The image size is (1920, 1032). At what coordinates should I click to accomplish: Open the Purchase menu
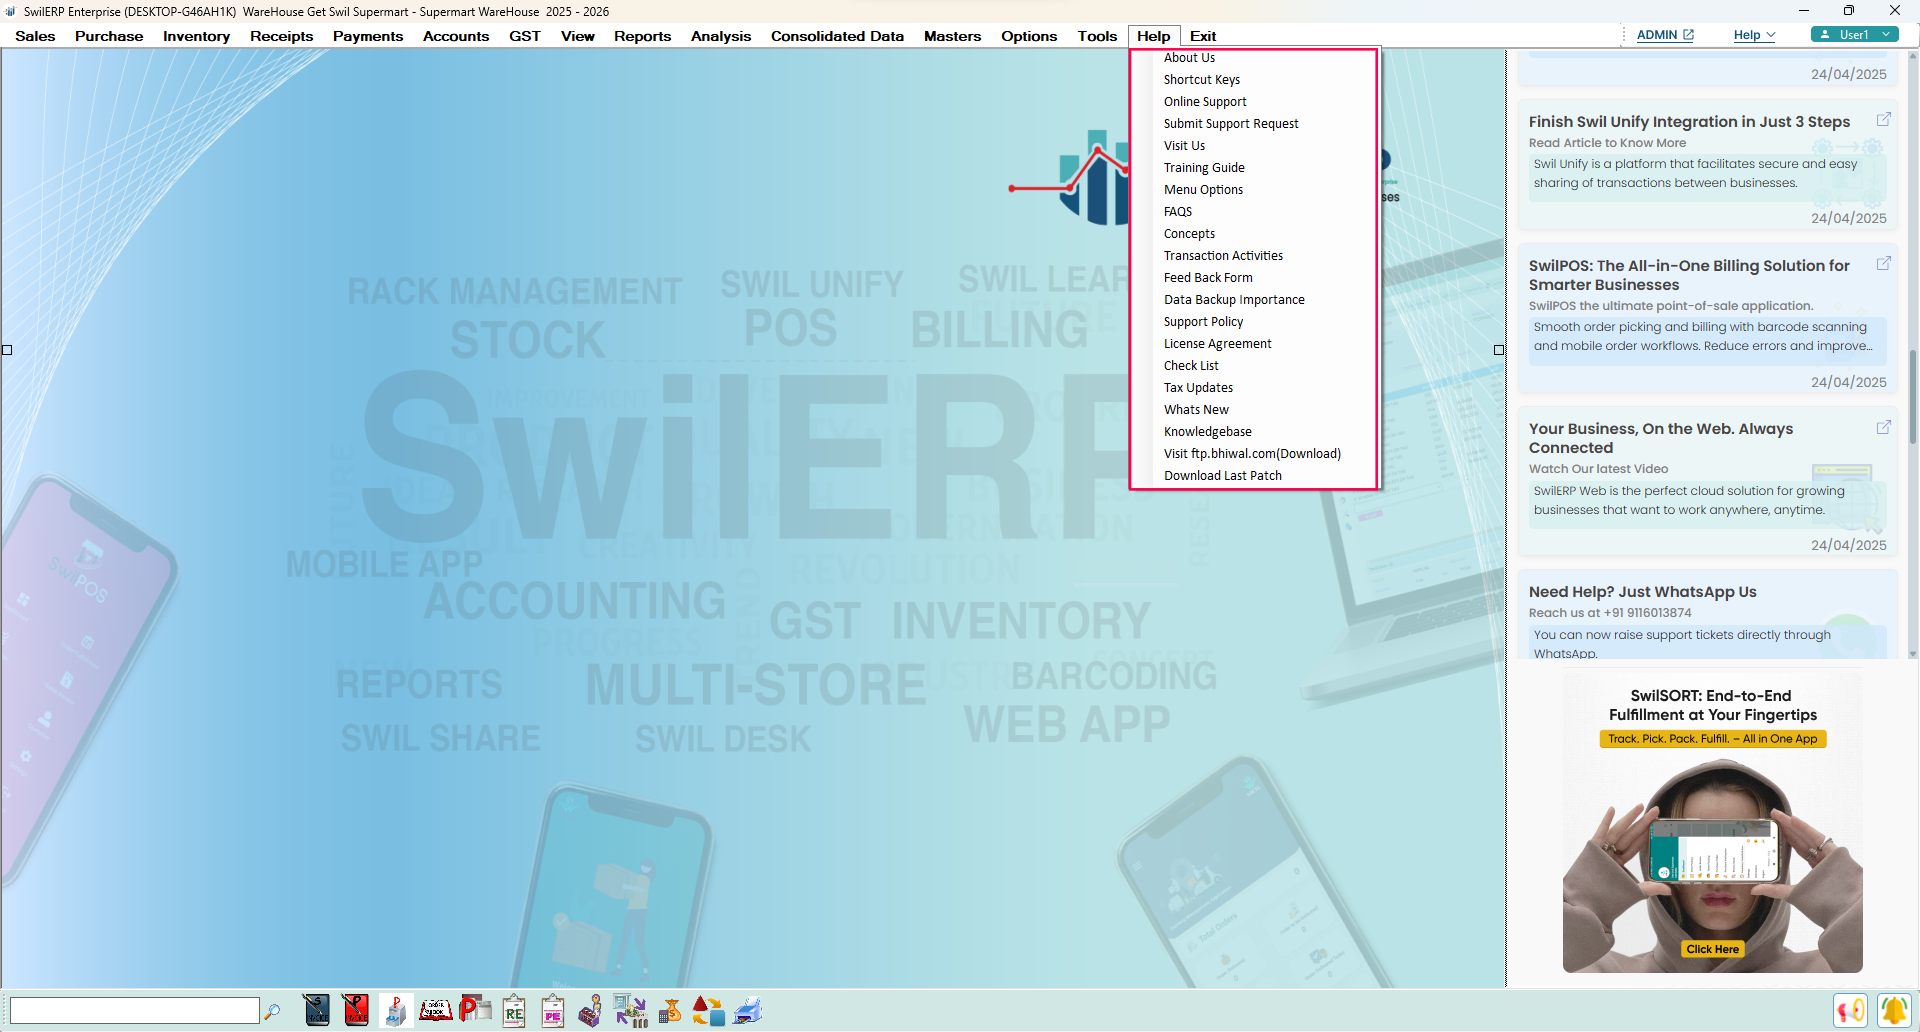tap(109, 36)
